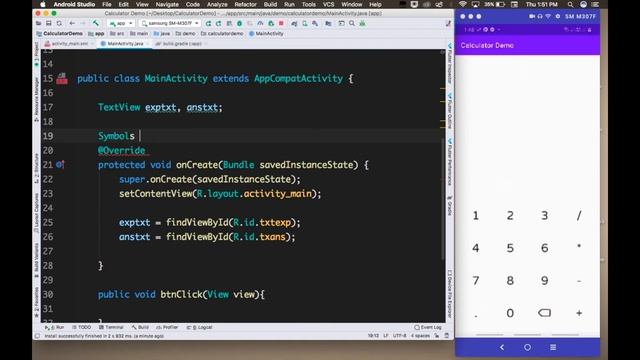The width and height of the screenshot is (640, 360).
Task: Tap Android recents navigation button
Action: pos(553,347)
